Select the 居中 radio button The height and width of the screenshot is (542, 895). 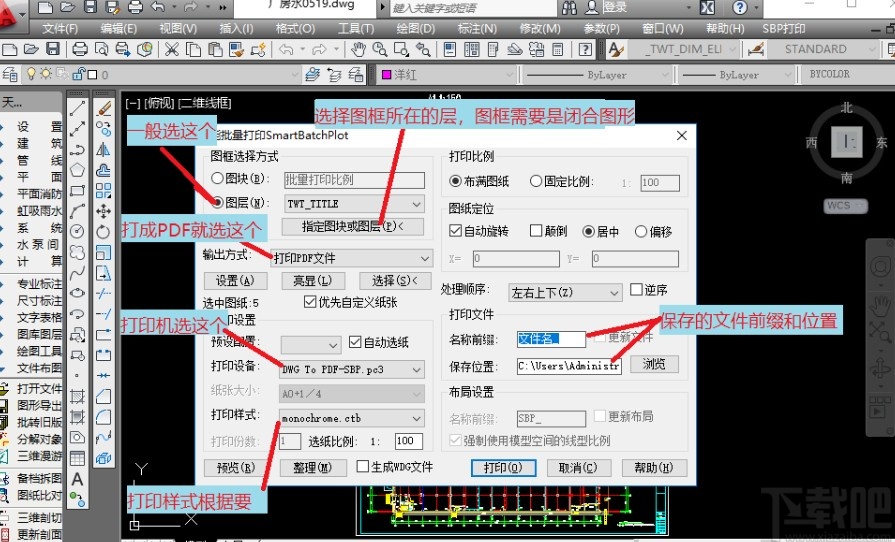pyautogui.click(x=588, y=231)
